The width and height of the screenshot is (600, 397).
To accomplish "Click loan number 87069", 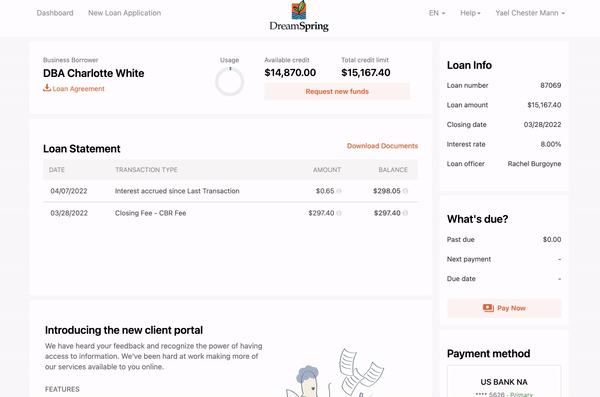I will click(551, 85).
